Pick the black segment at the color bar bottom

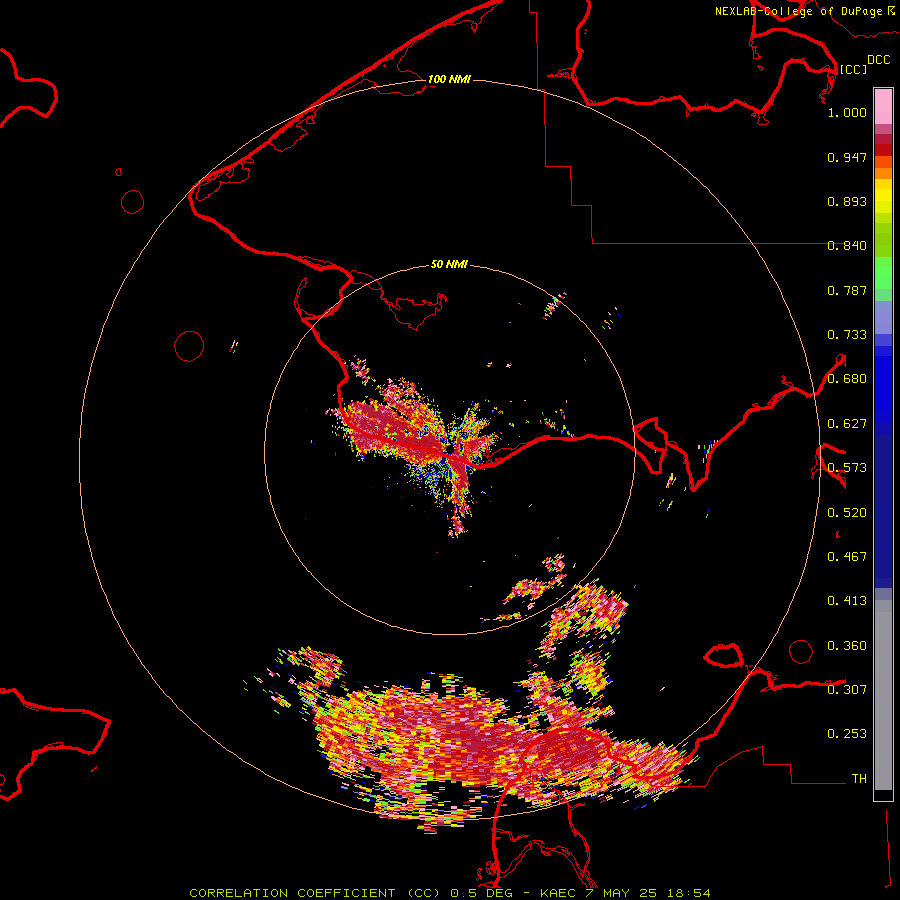883,794
